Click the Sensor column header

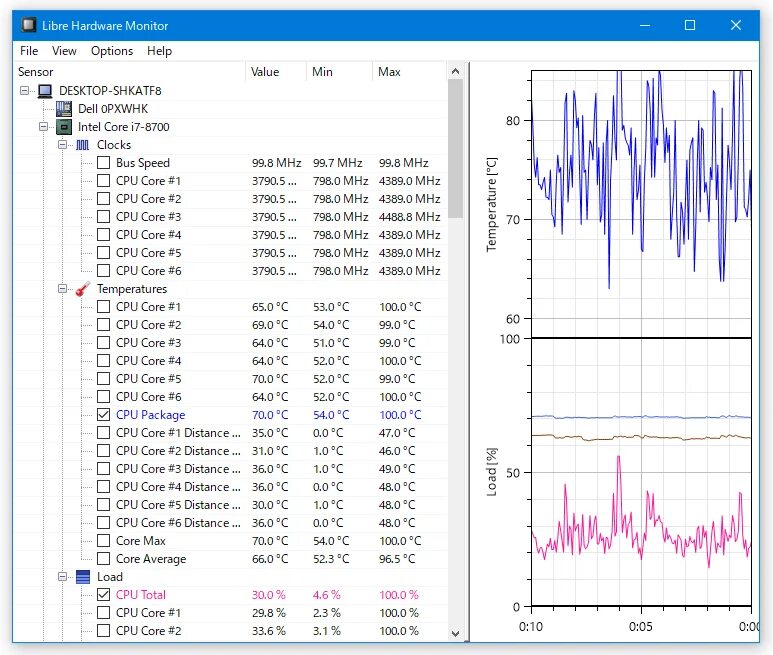tap(130, 72)
